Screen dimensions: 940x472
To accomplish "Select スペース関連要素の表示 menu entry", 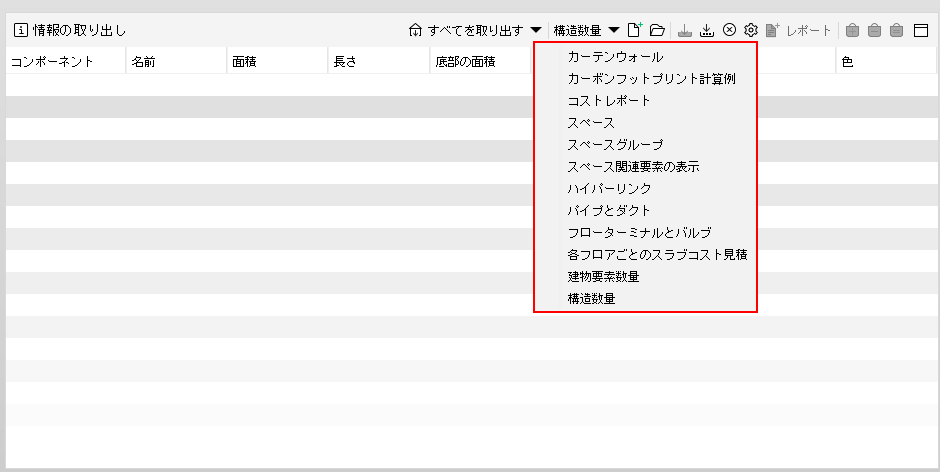I will coord(645,167).
